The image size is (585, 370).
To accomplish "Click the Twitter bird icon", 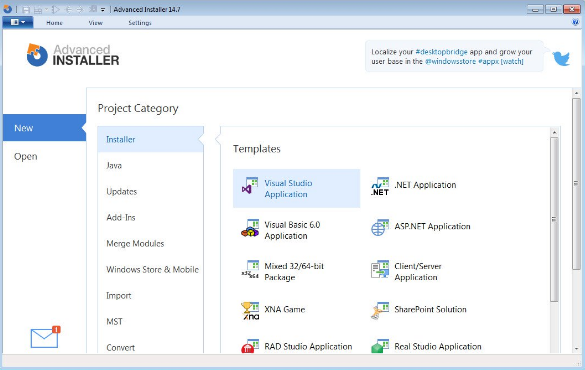I will pos(561,59).
